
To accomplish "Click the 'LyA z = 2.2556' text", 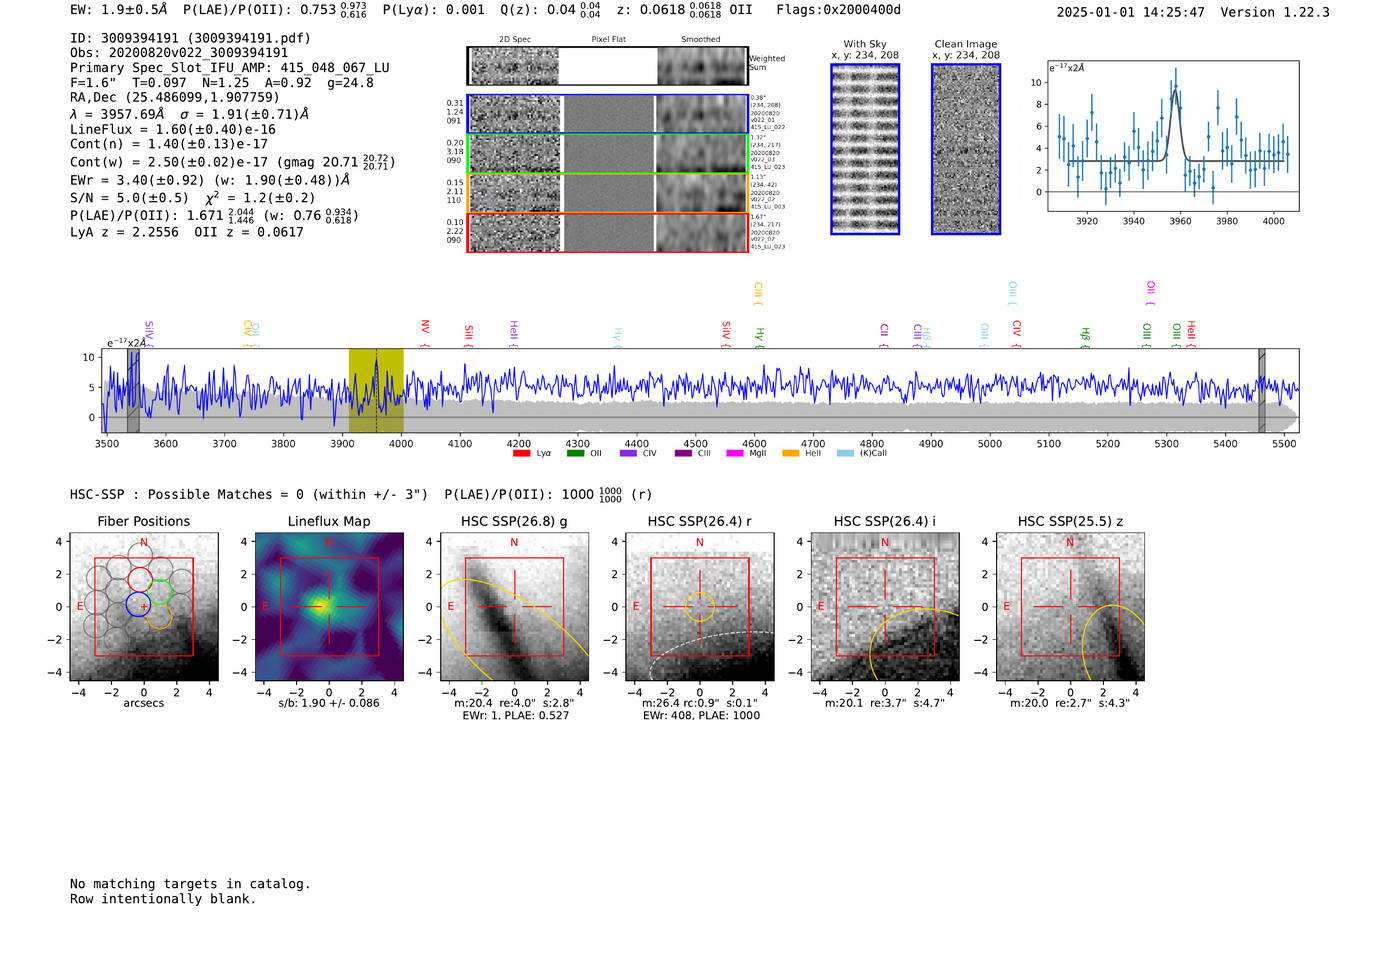I will pos(124,232).
